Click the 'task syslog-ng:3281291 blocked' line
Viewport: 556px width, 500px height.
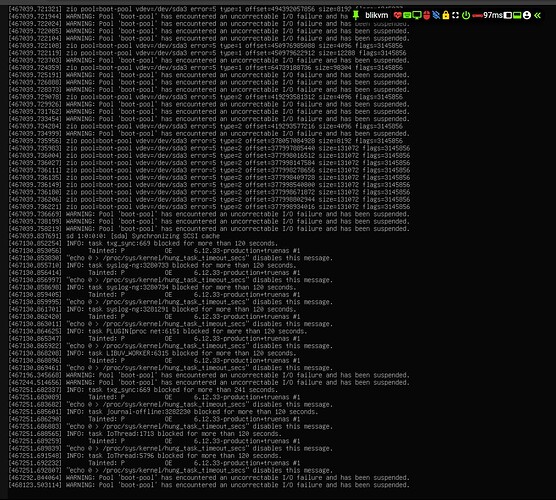tap(152, 309)
